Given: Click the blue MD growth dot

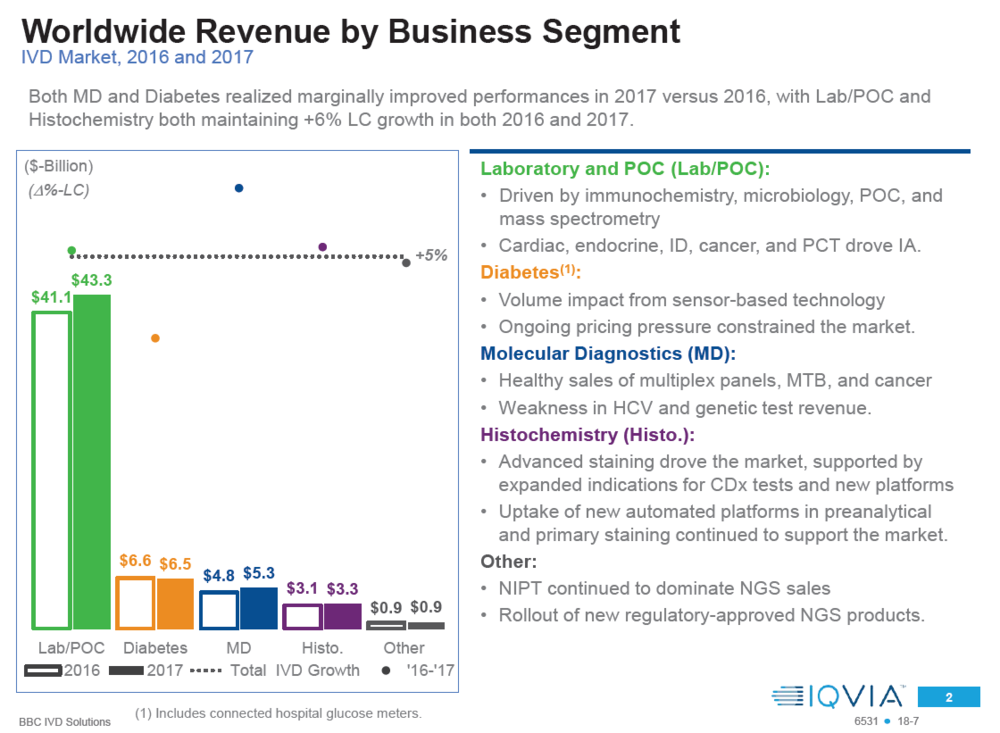Looking at the screenshot, I should click(239, 188).
